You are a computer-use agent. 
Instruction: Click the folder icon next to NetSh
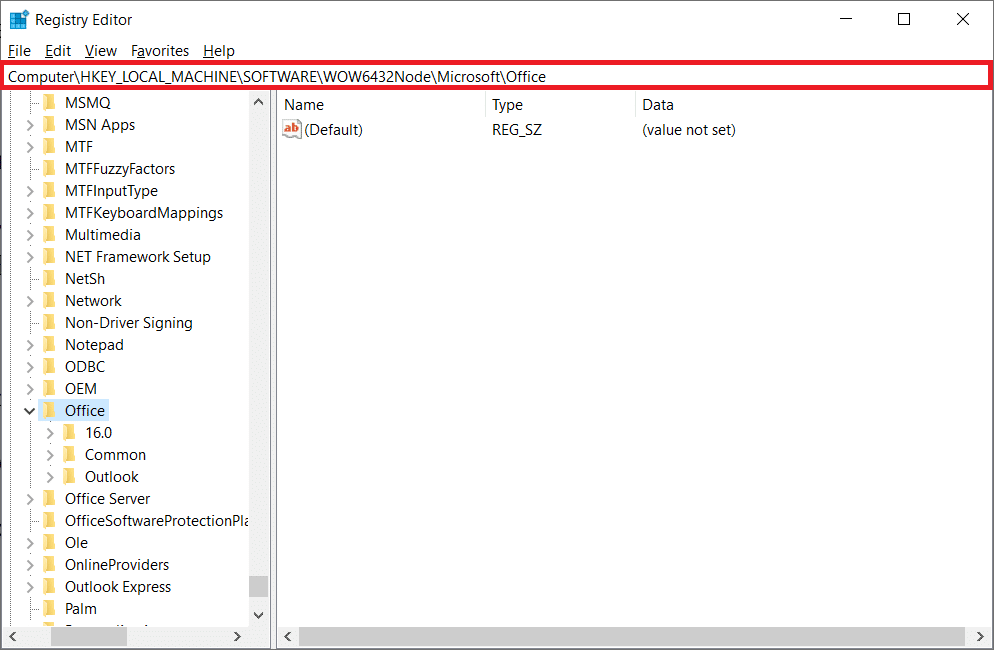pos(49,279)
